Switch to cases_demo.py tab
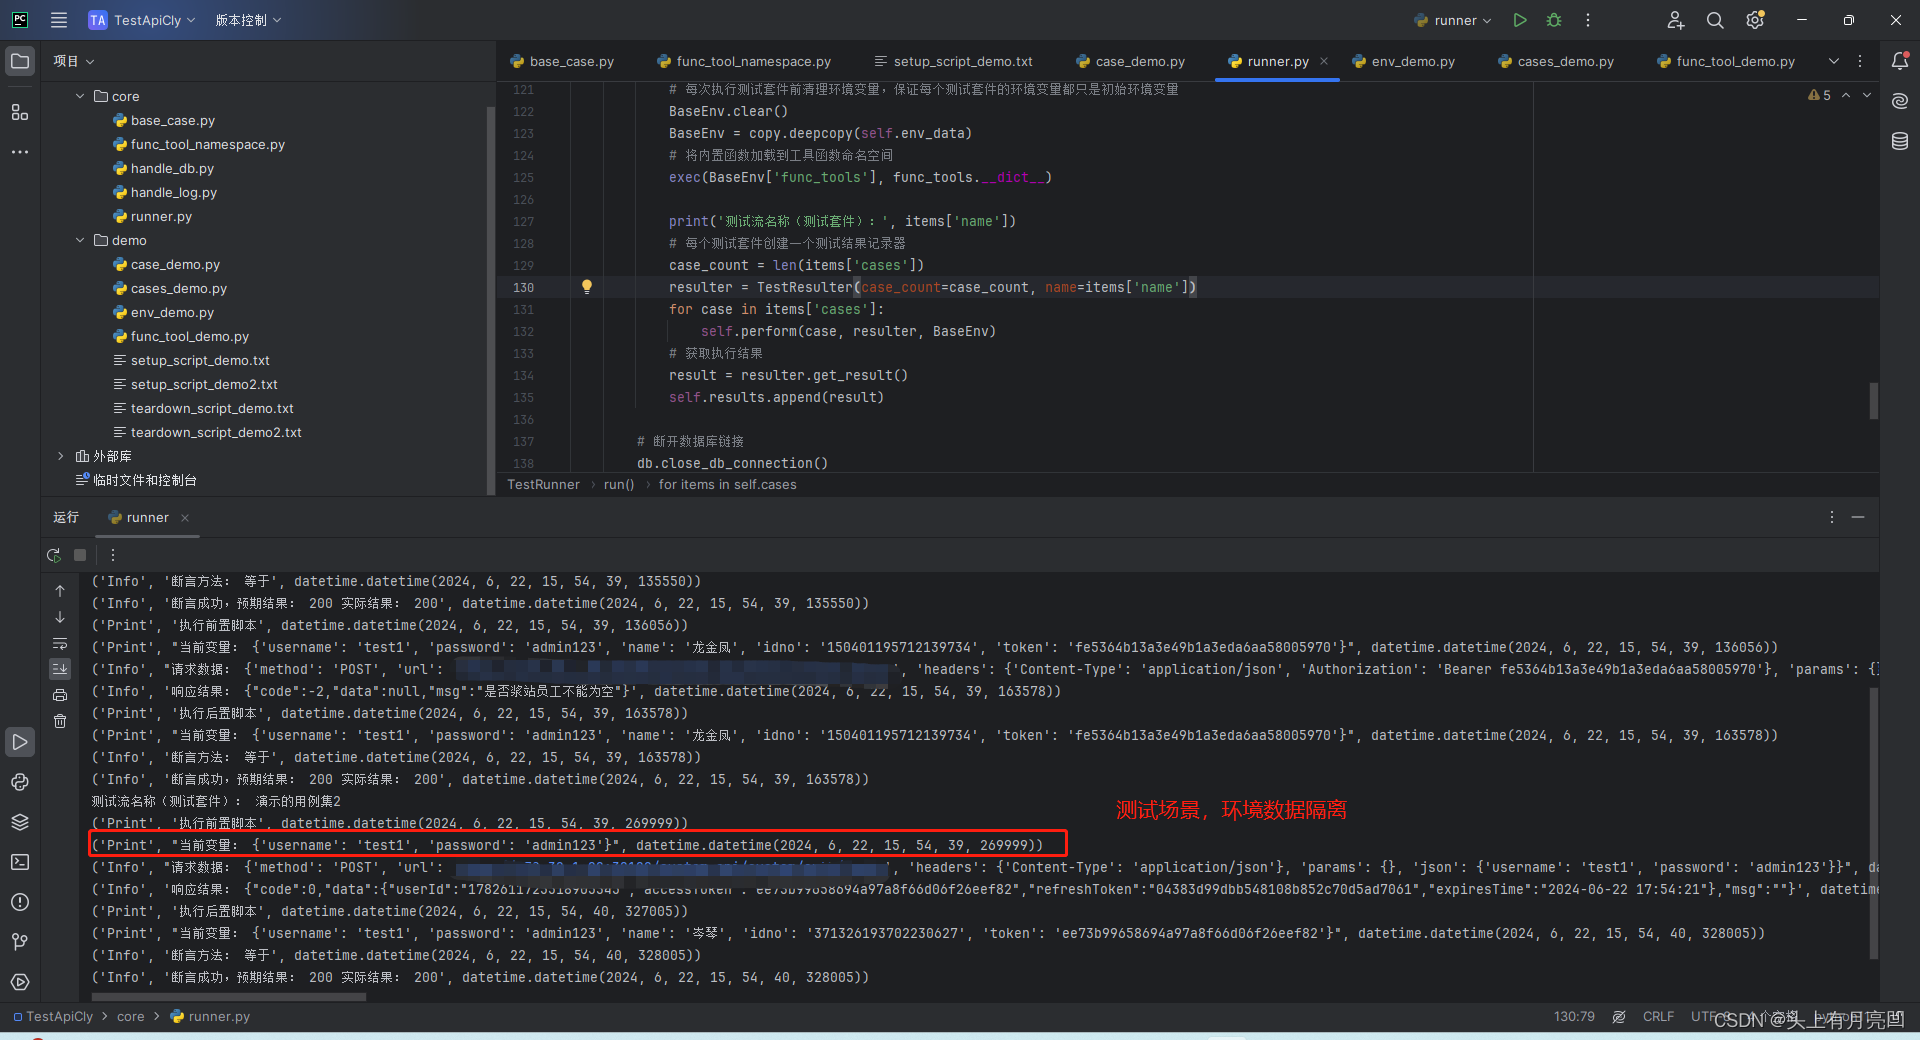The height and width of the screenshot is (1040, 1920). tap(1556, 61)
